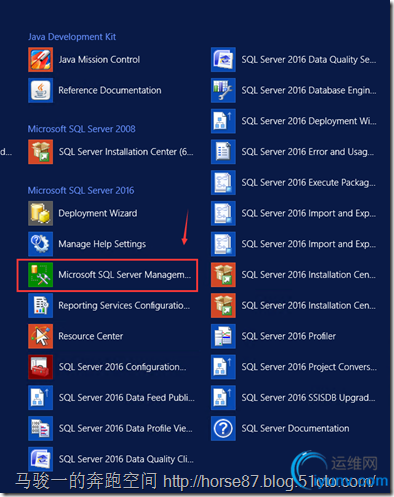This screenshot has width=394, height=497.
Task: Open SQL Server 2016 Error and Usage Reporting
Action: pyautogui.click(x=292, y=152)
